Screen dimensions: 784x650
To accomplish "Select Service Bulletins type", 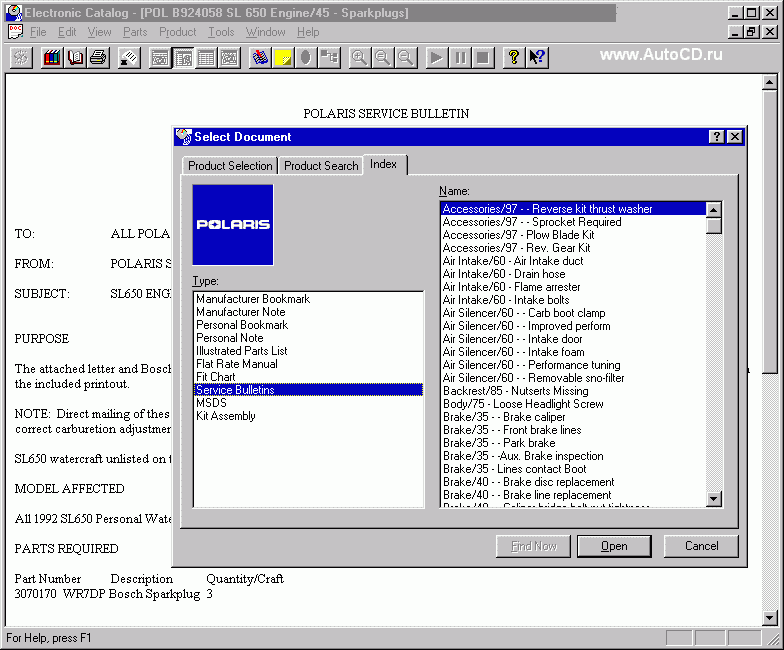I will (x=308, y=390).
